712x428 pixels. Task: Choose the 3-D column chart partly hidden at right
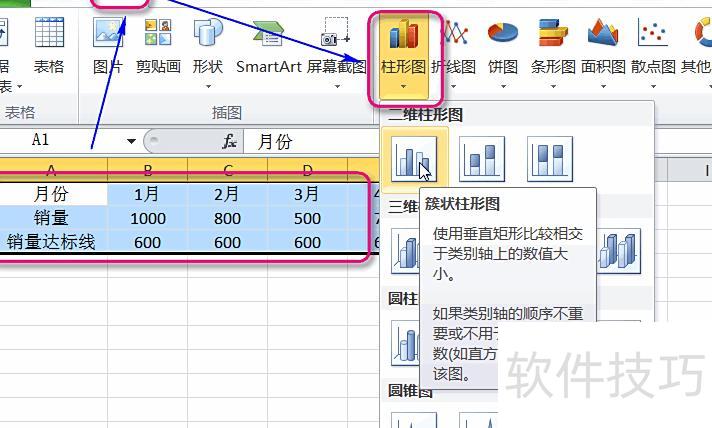click(x=619, y=251)
